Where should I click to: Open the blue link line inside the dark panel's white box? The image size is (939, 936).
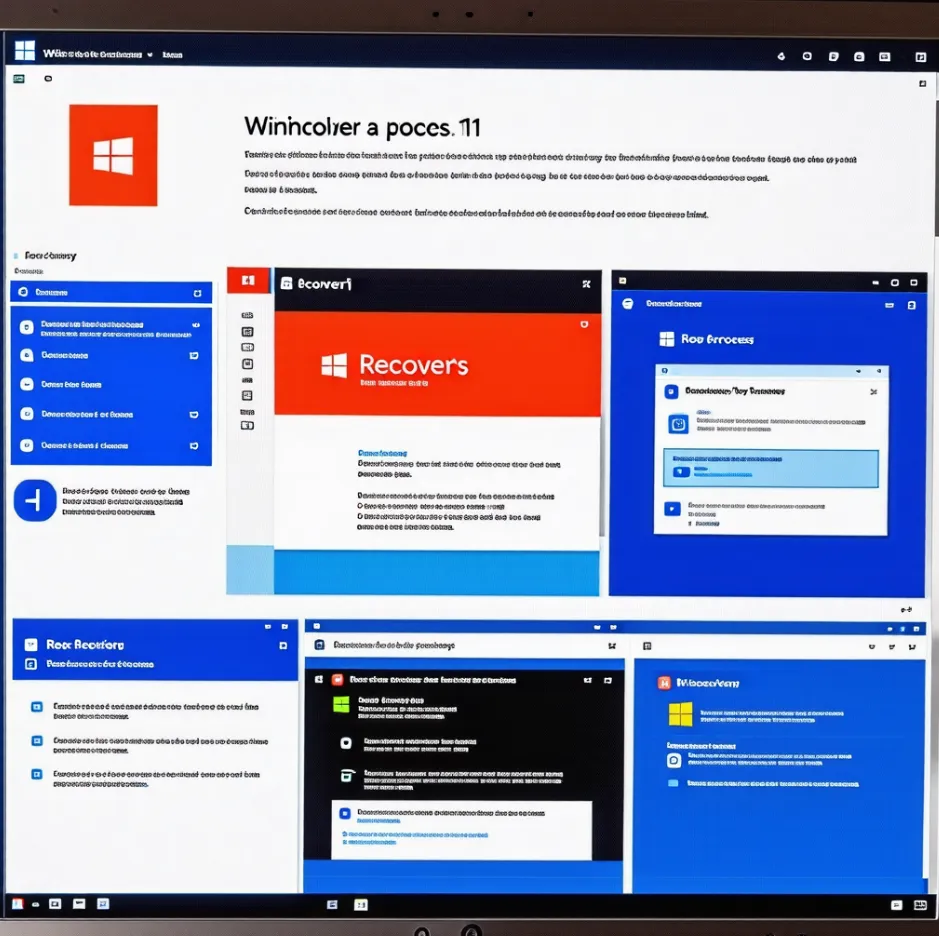point(415,834)
